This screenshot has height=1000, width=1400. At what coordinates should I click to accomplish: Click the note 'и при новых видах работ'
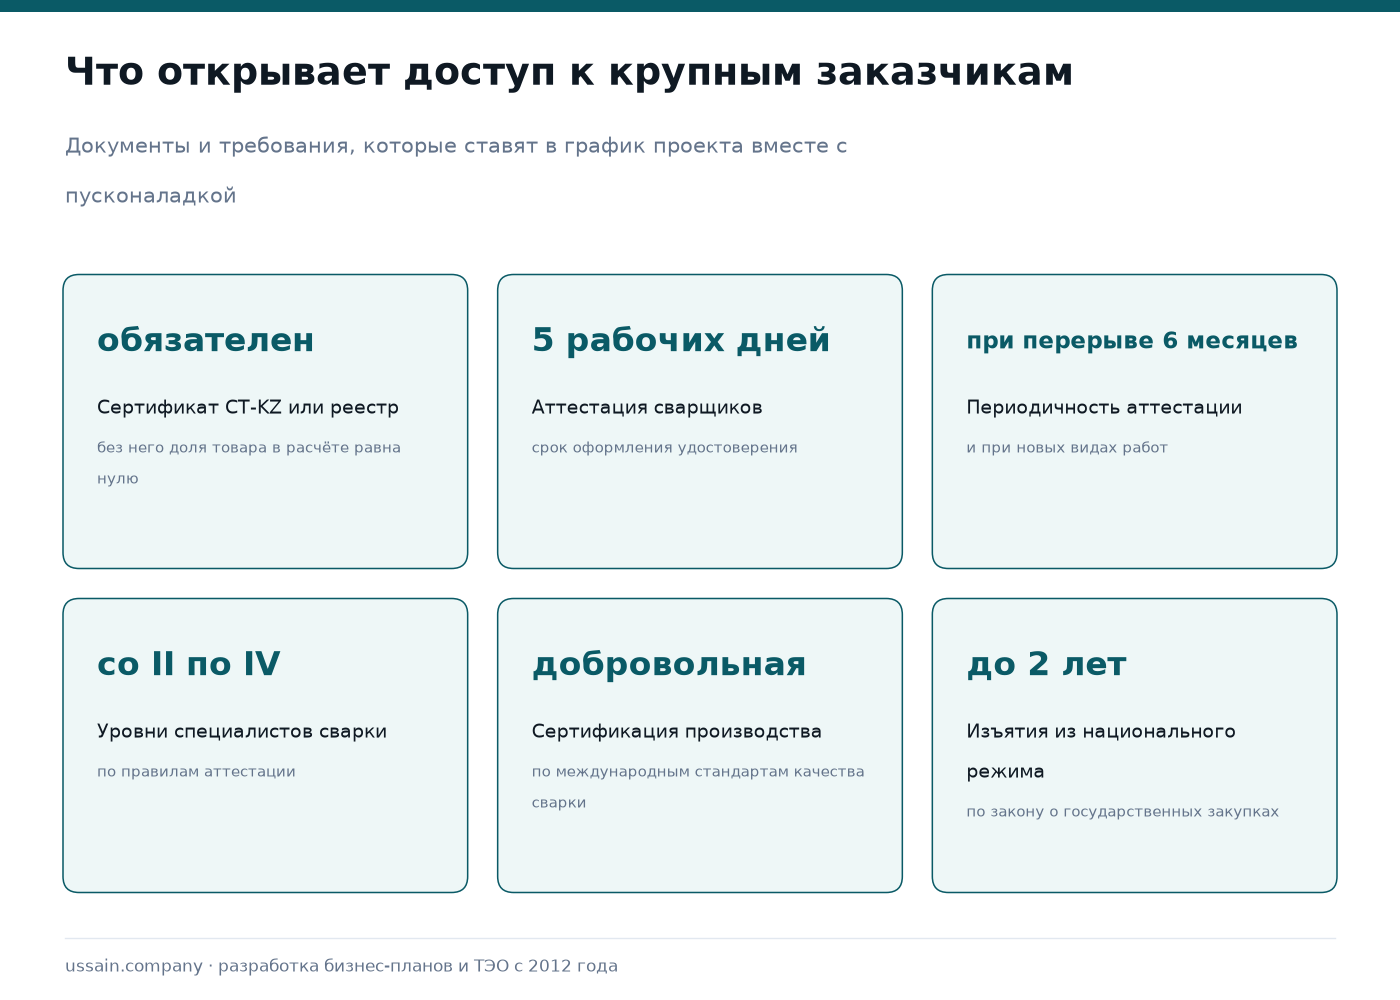tap(1067, 448)
